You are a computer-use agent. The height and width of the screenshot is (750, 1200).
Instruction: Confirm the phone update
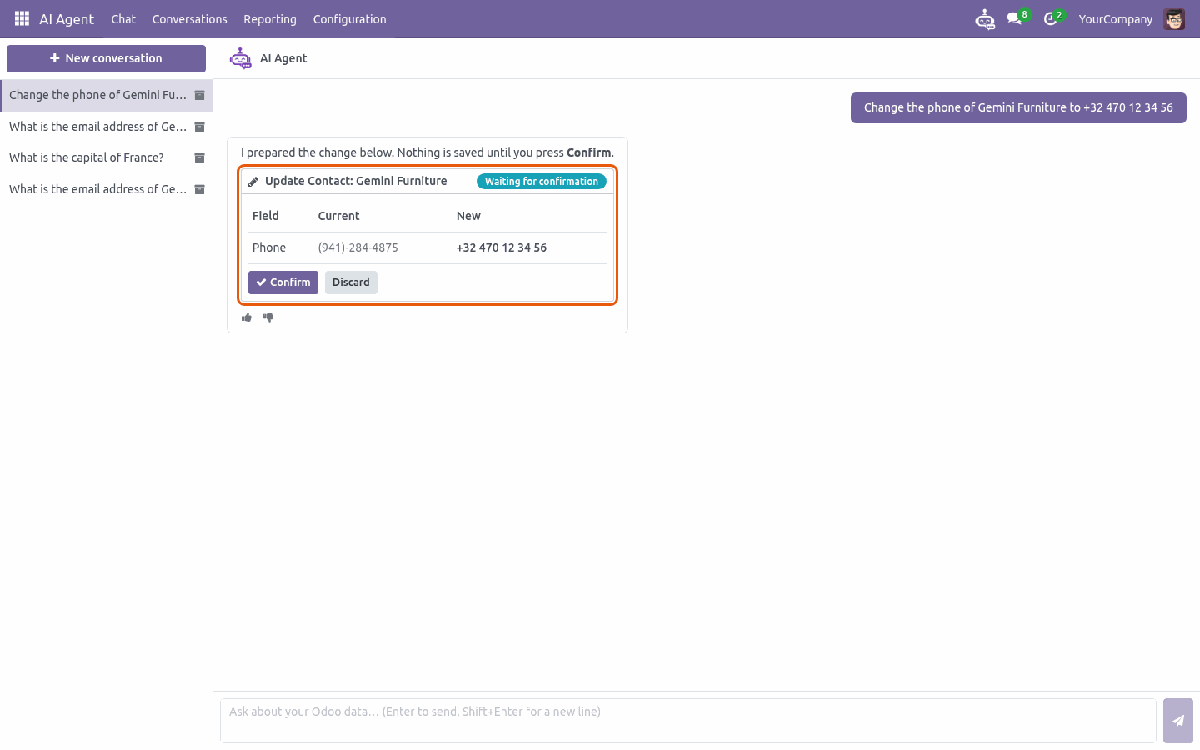point(283,282)
